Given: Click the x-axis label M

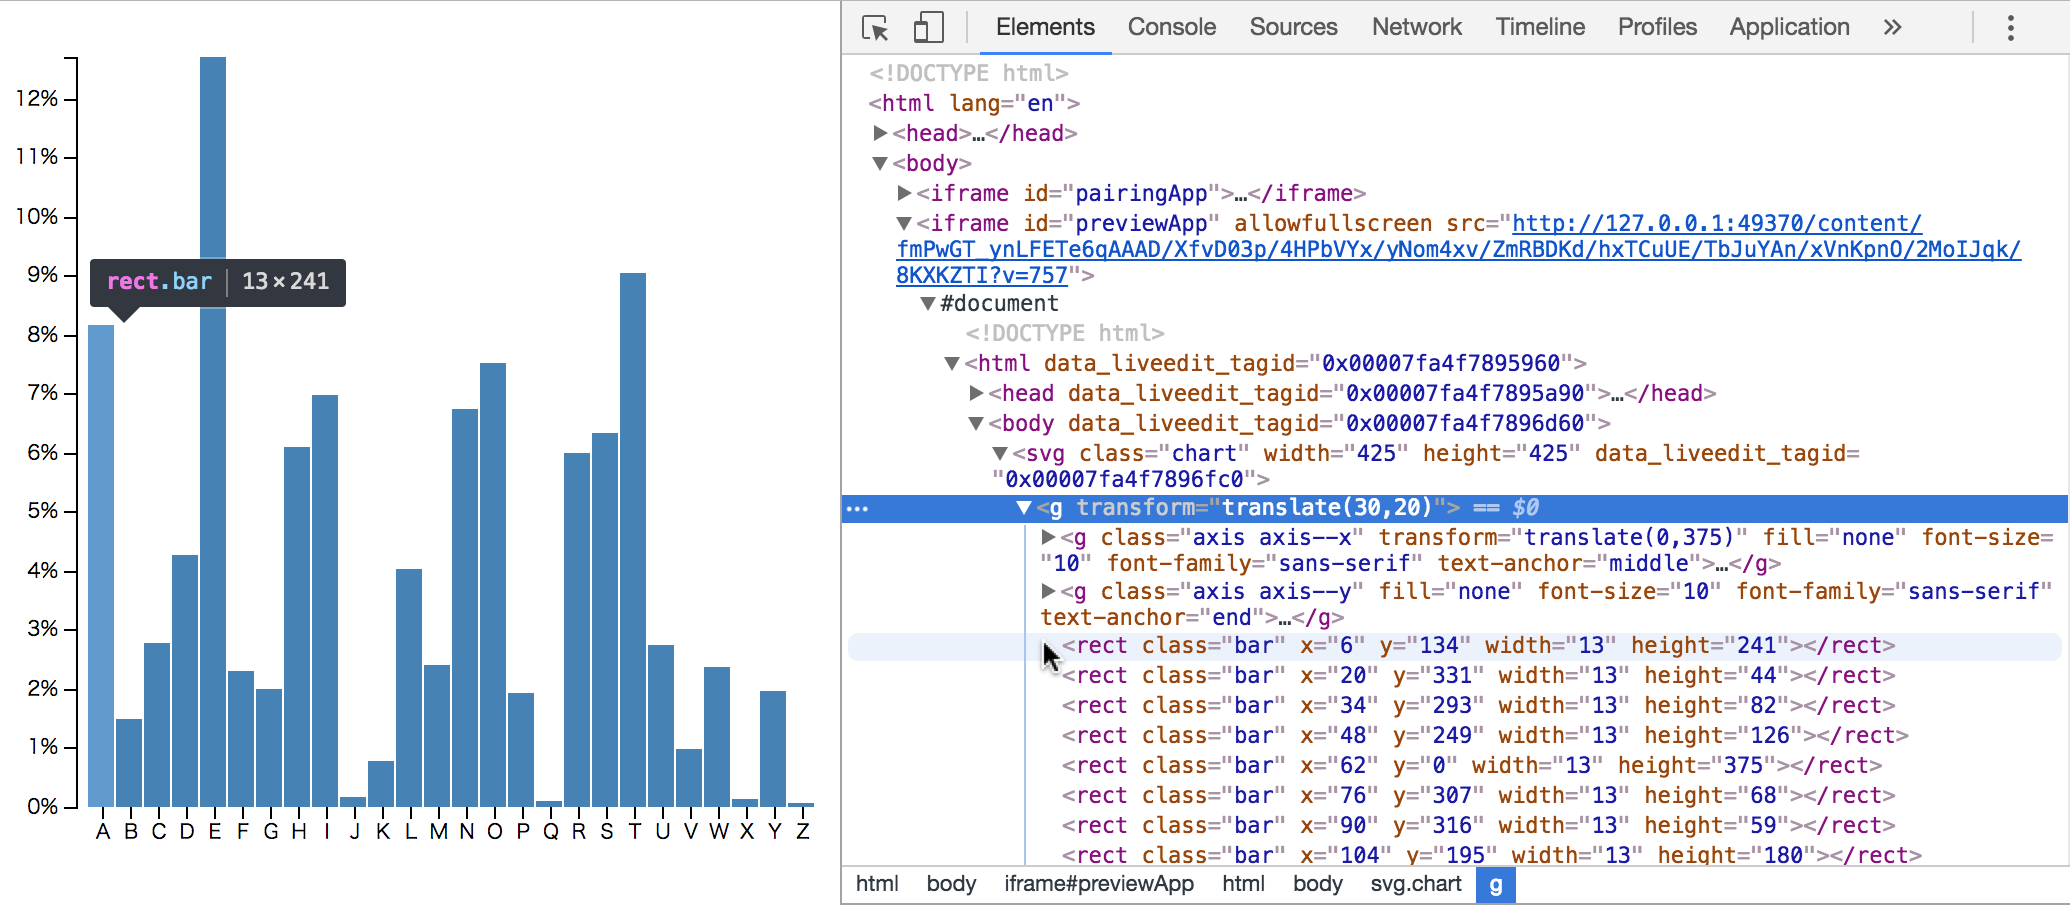Looking at the screenshot, I should [438, 832].
